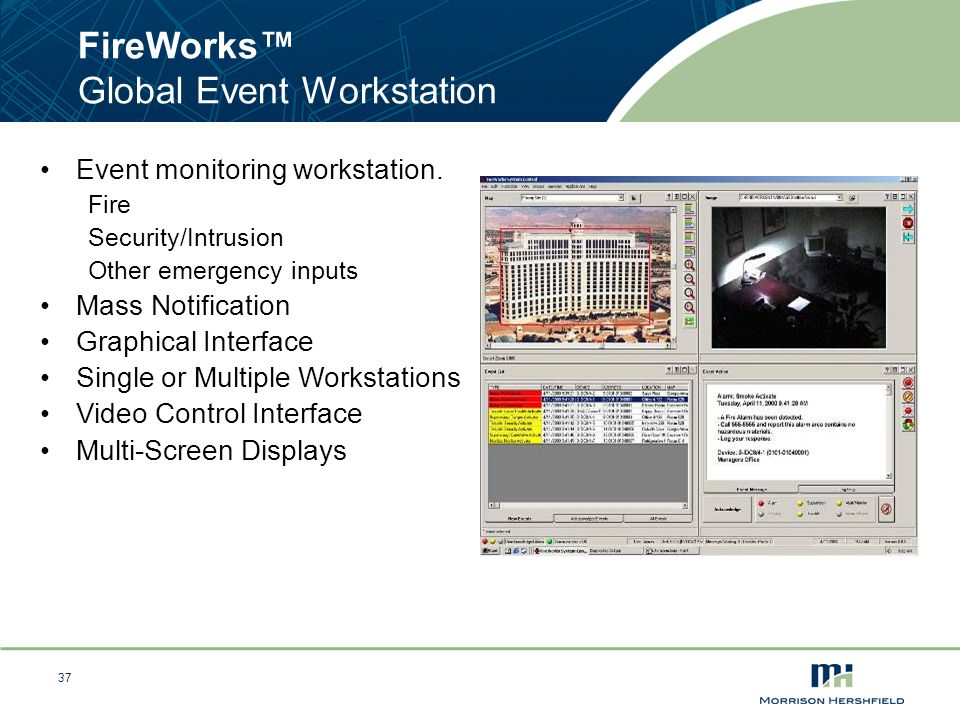Click the red status light in status bar
960x720 pixels.
(485, 542)
